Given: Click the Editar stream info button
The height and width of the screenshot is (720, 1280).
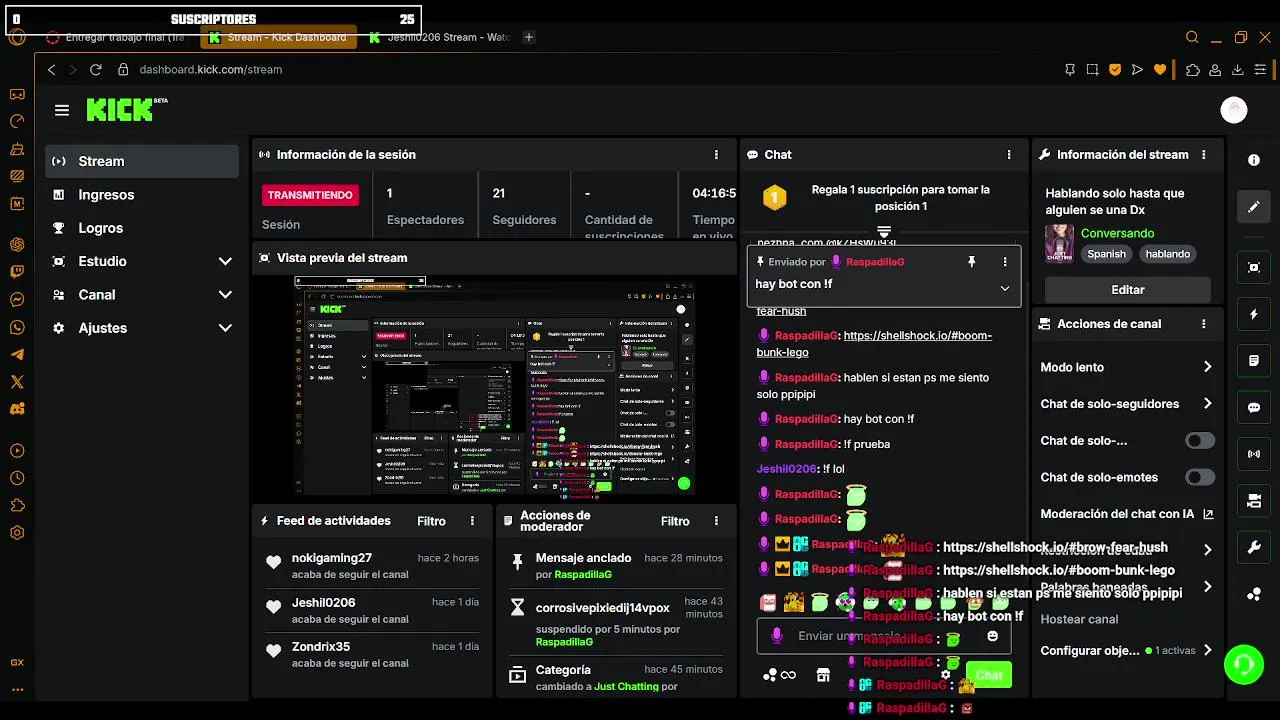Looking at the screenshot, I should pos(1128,290).
